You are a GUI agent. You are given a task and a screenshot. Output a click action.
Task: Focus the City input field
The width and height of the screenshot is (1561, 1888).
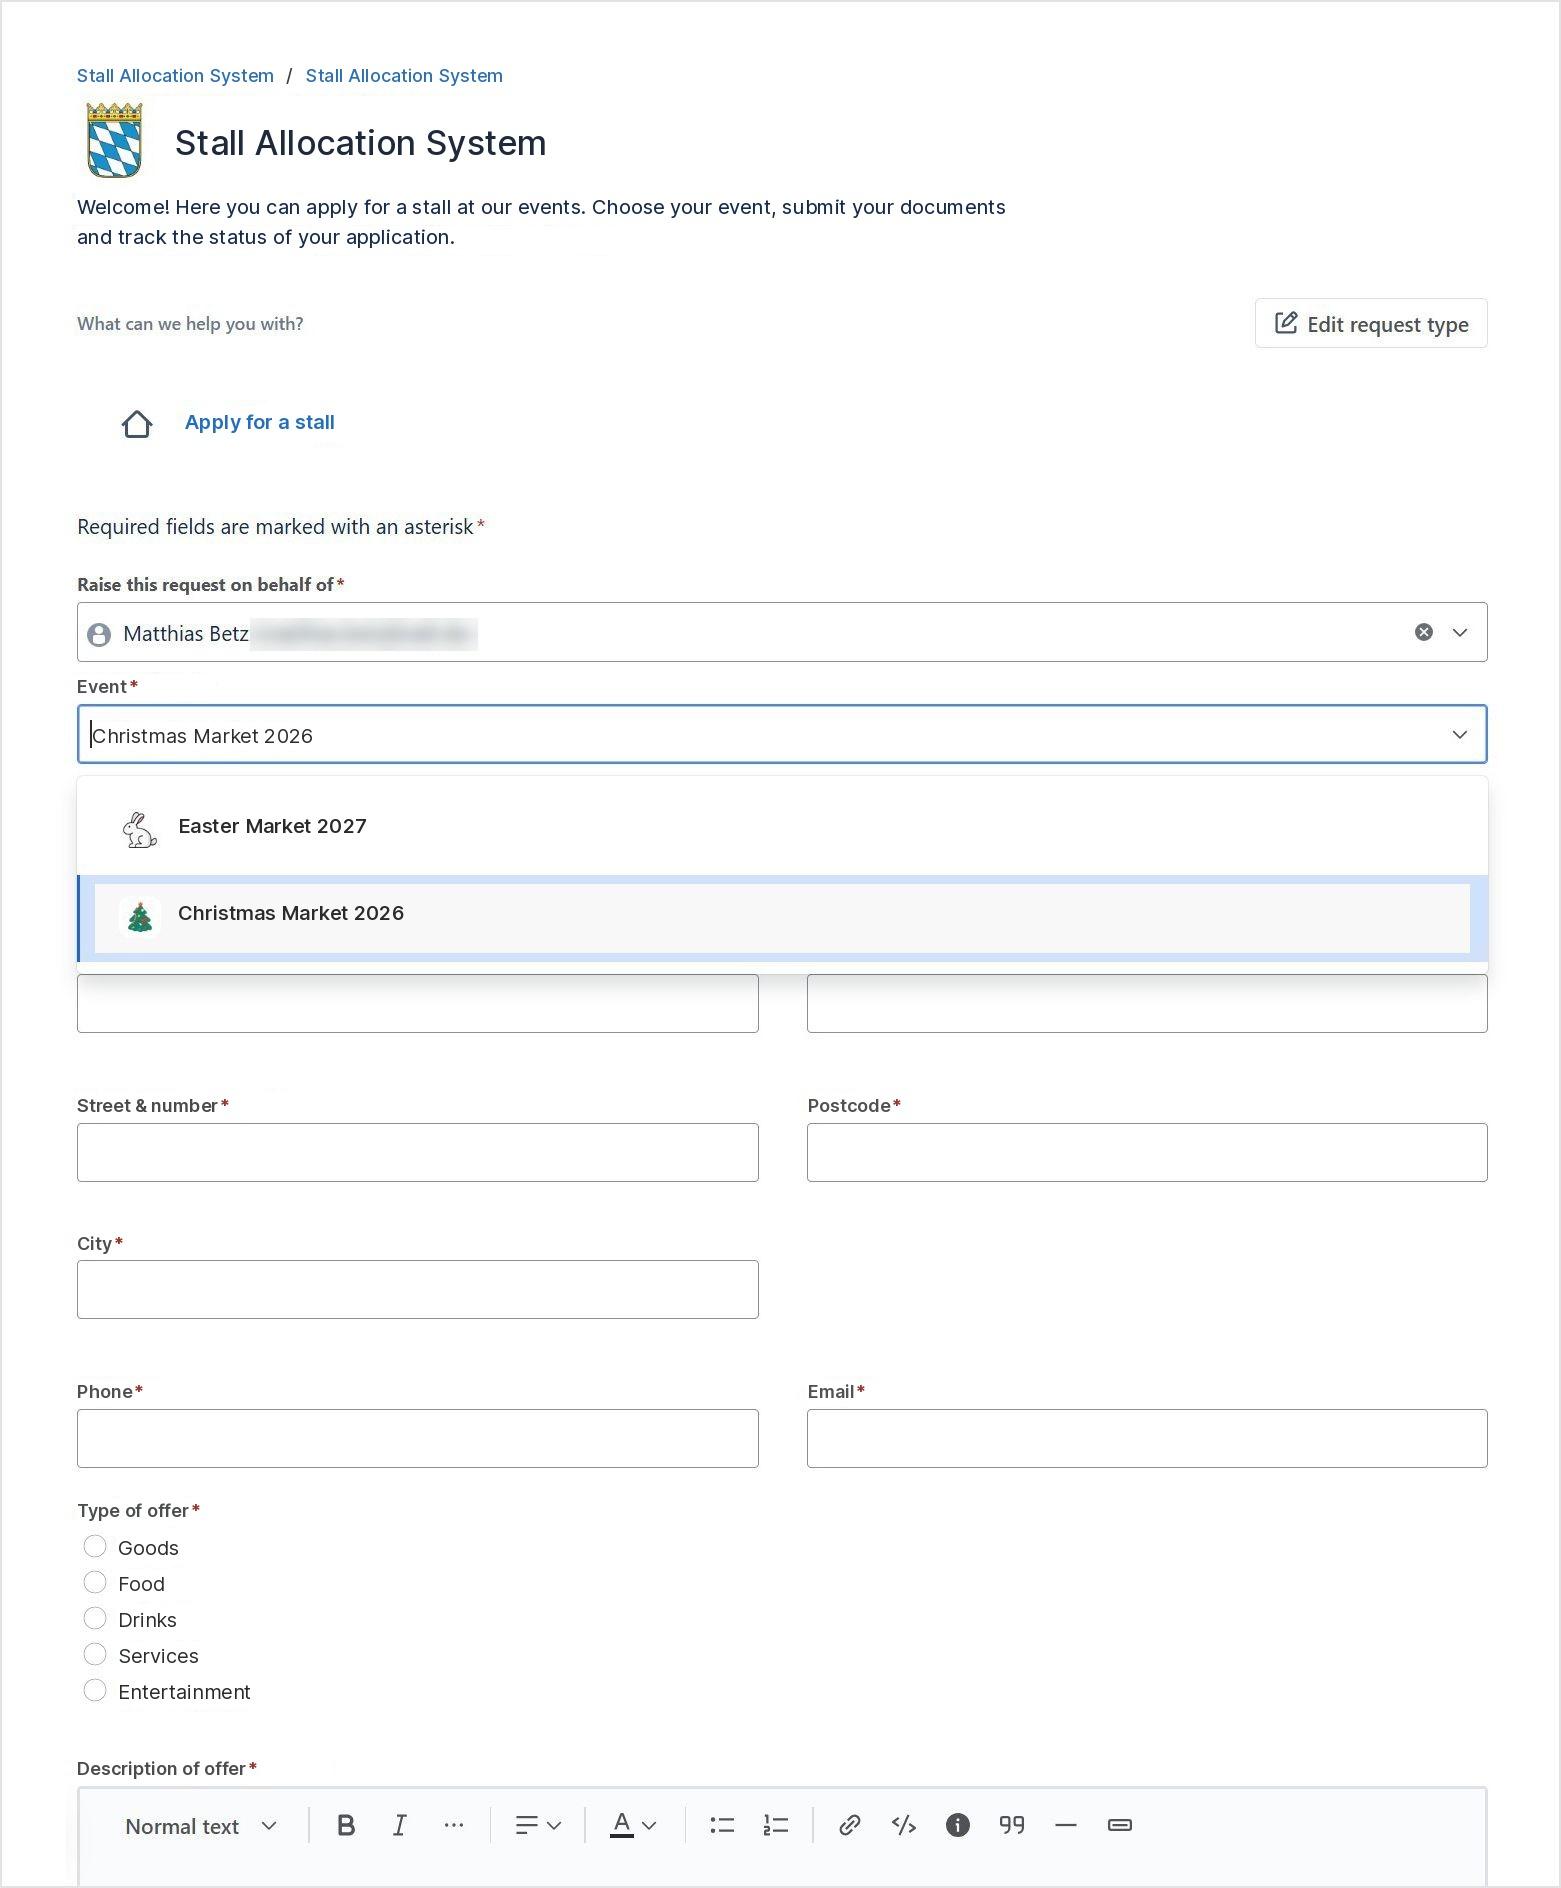coord(418,1289)
